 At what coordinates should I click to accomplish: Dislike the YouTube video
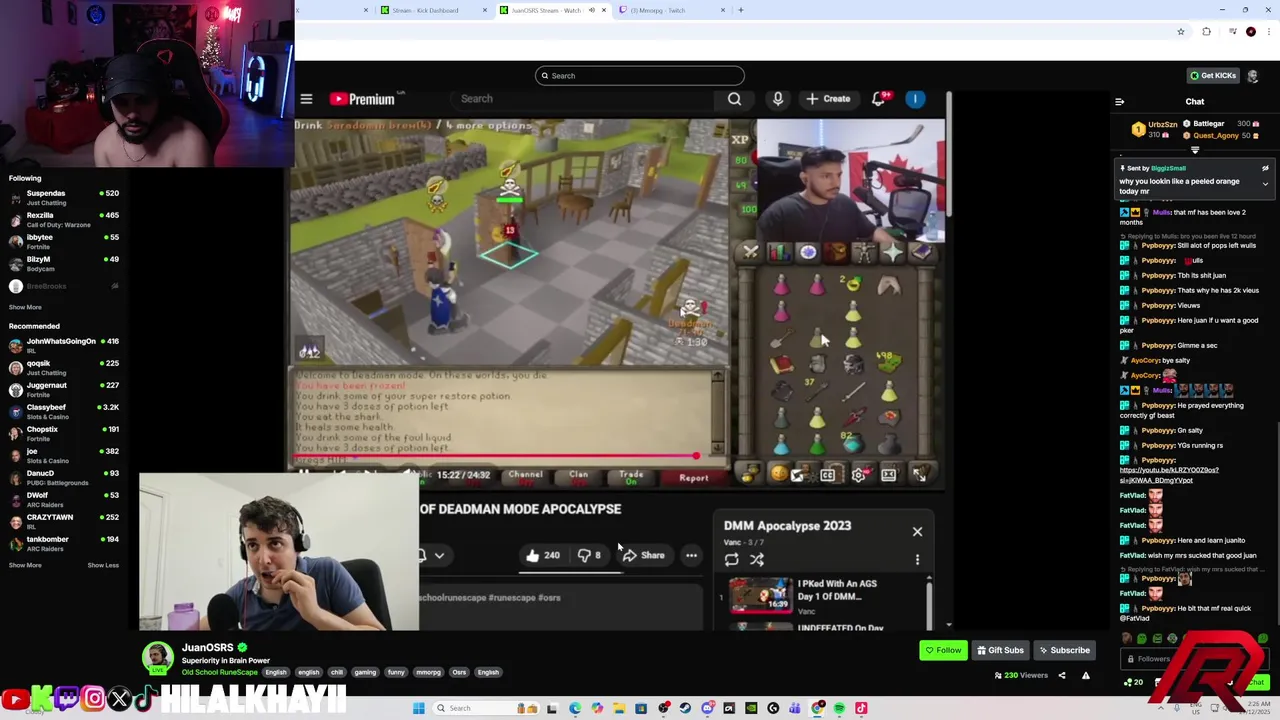pos(589,555)
